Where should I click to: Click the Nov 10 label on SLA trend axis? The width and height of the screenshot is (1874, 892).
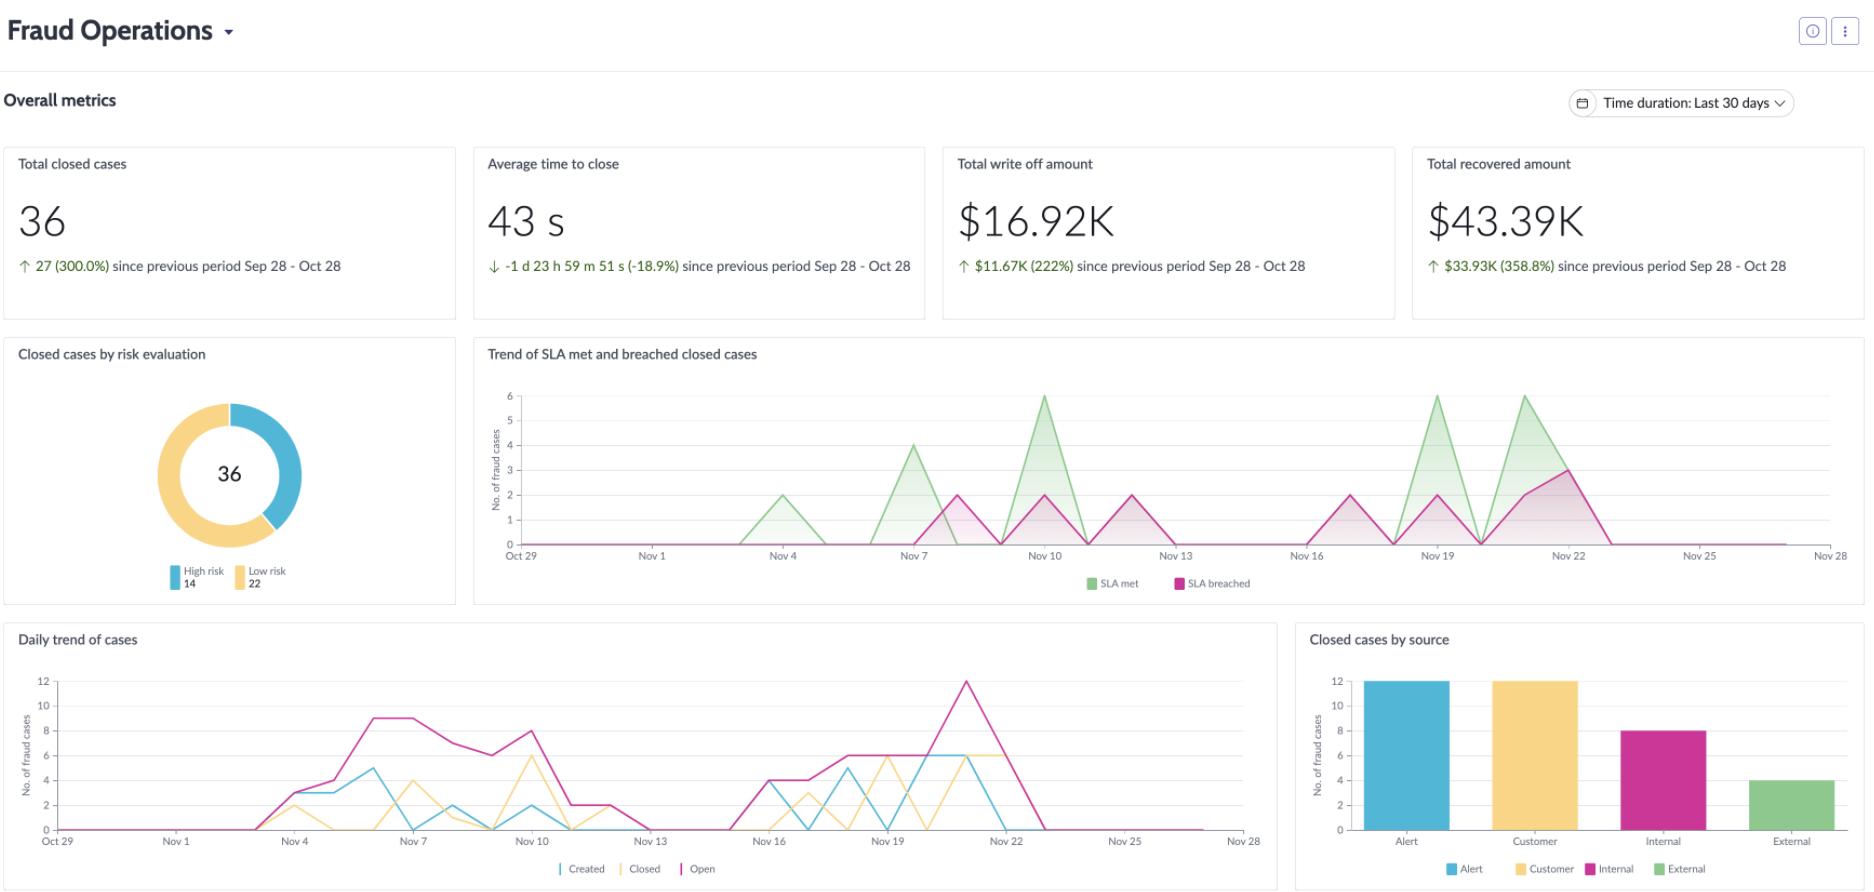point(1045,556)
